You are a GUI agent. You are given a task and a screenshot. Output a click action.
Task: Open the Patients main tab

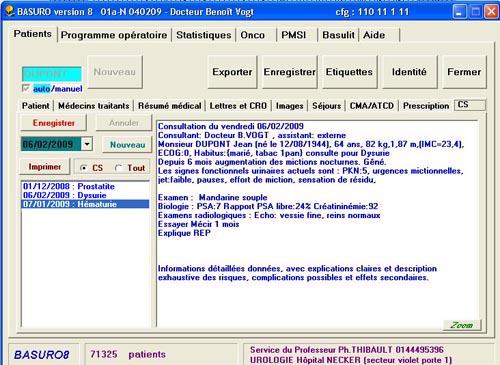point(32,34)
